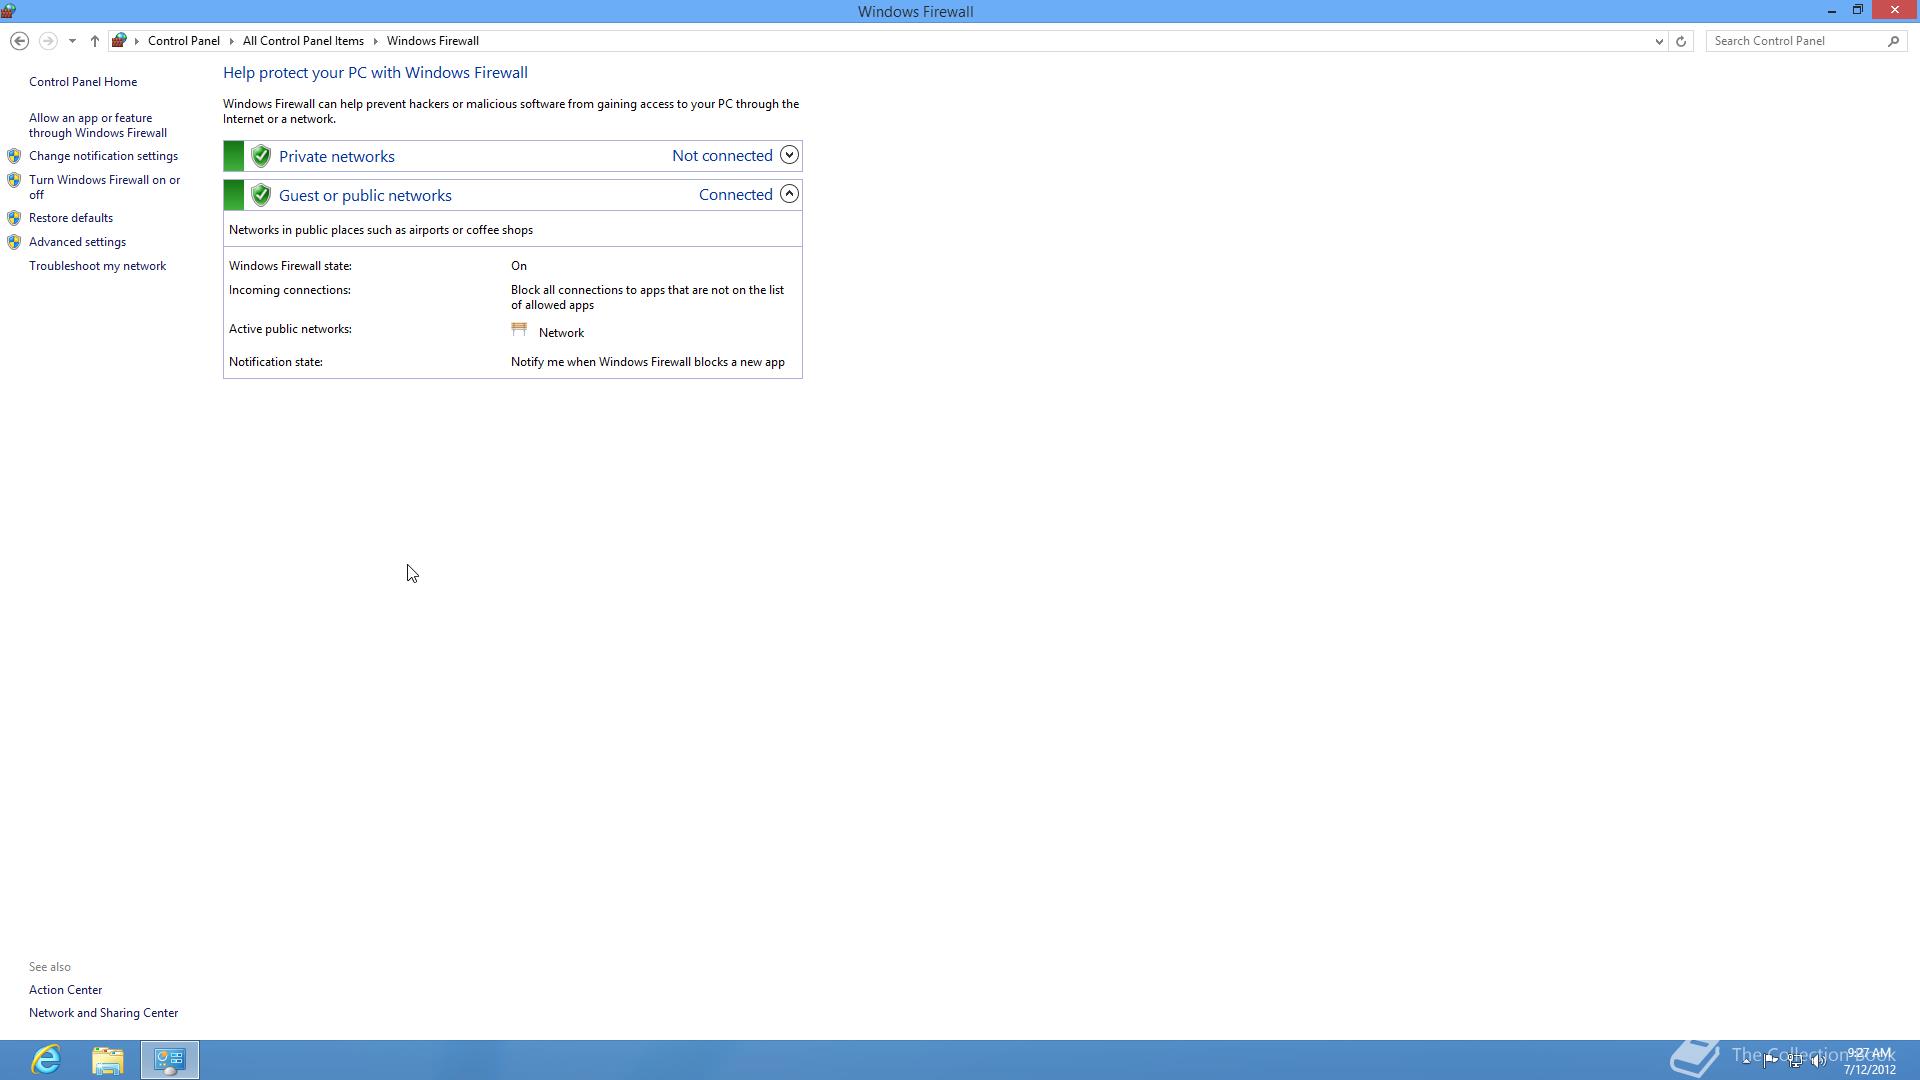Click Networks in public places description text
This screenshot has height=1080, width=1920.
click(x=380, y=230)
